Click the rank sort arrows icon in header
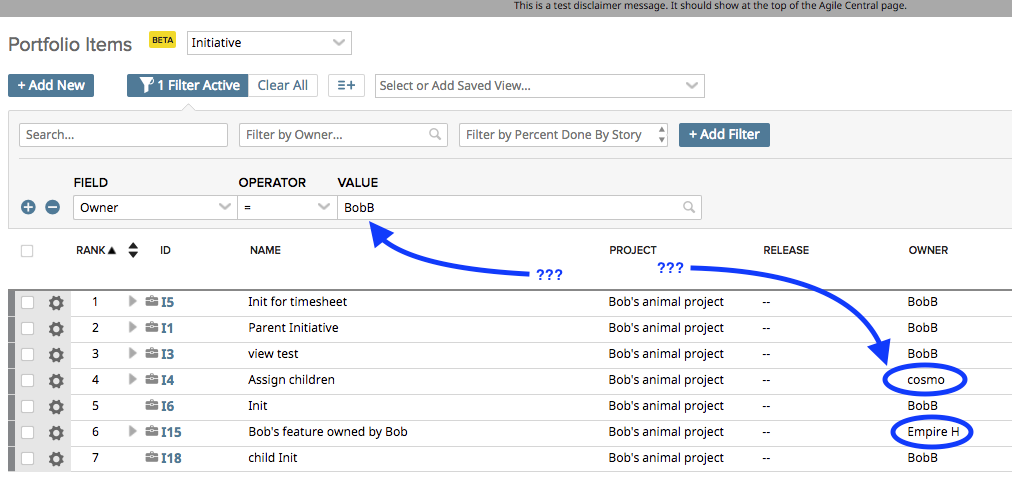The image size is (1012, 481). [x=133, y=250]
